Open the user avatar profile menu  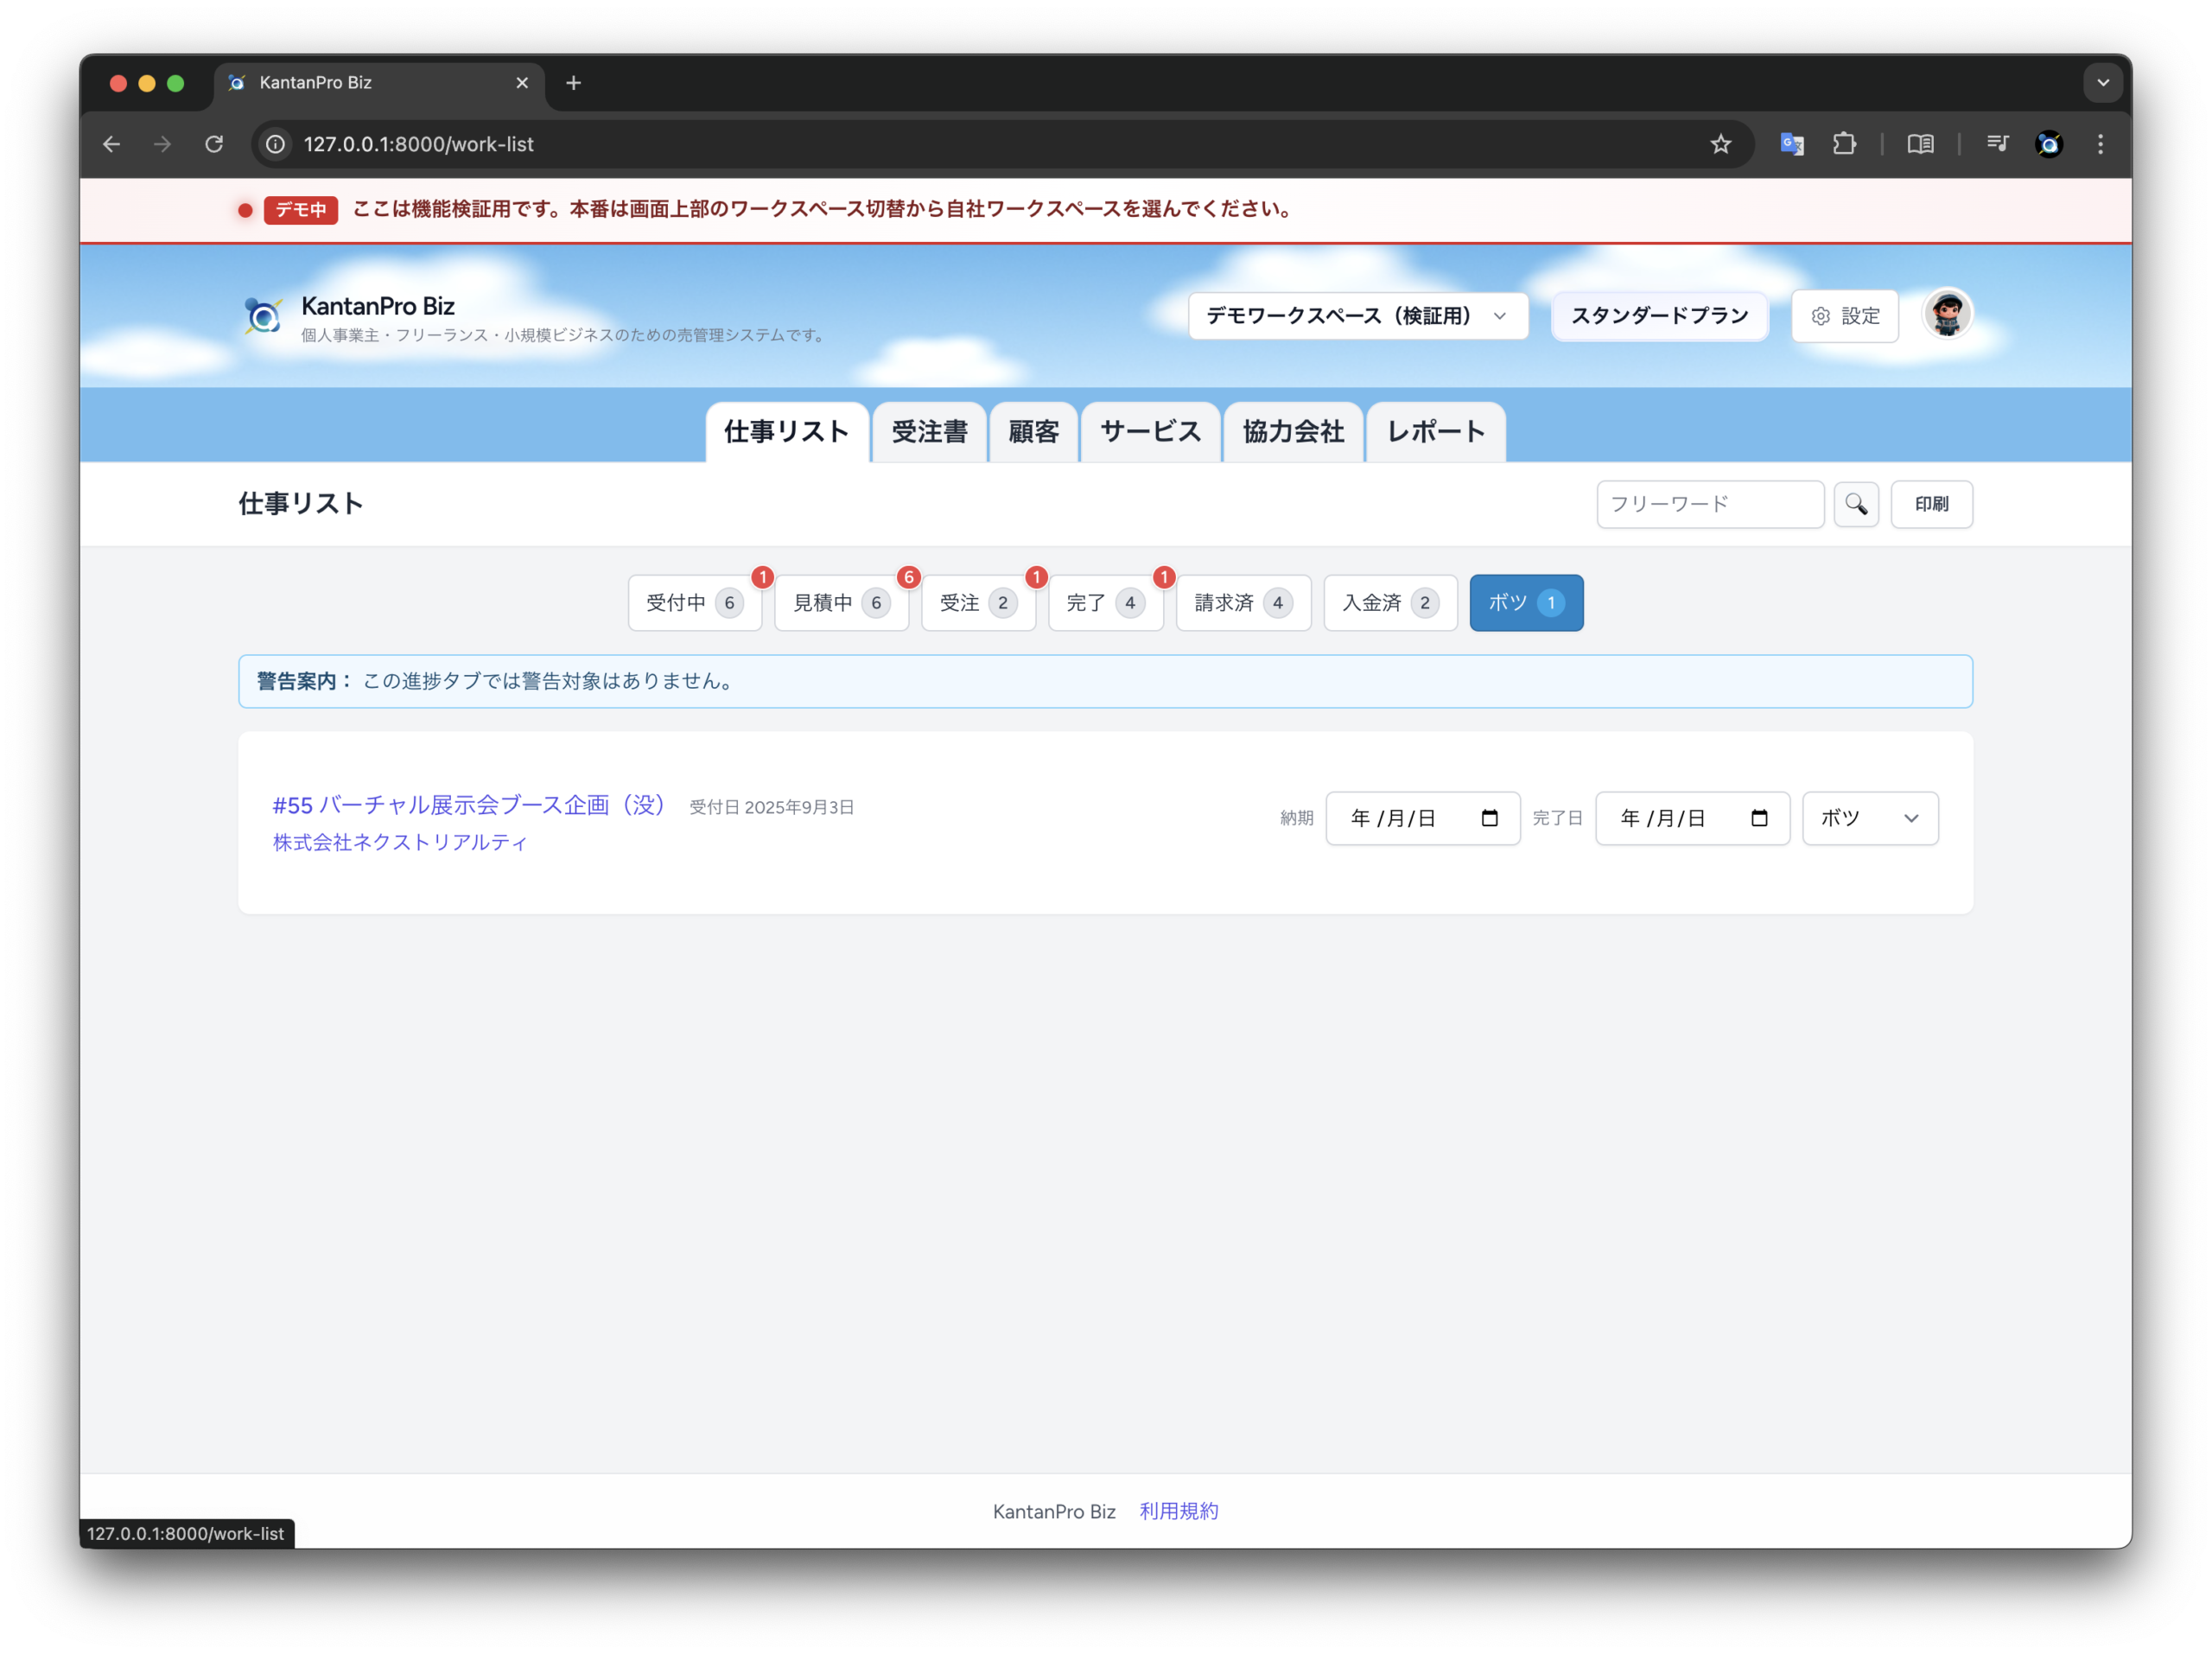(1946, 315)
